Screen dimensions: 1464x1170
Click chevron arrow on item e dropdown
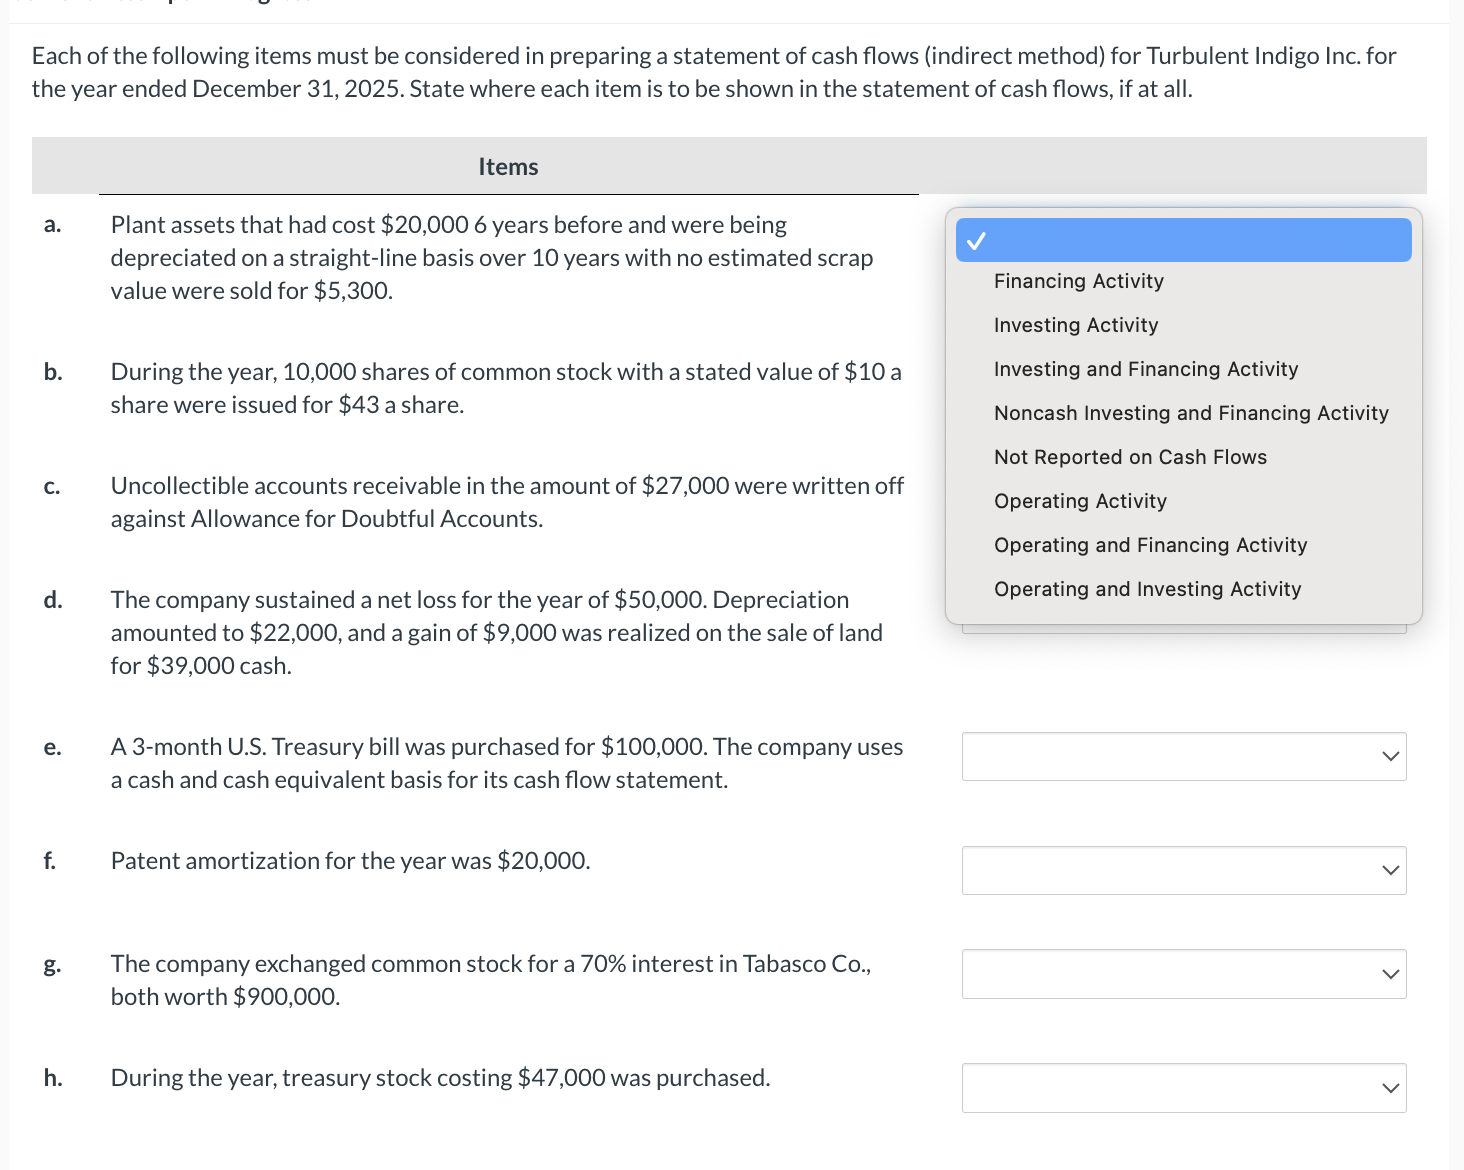point(1390,756)
